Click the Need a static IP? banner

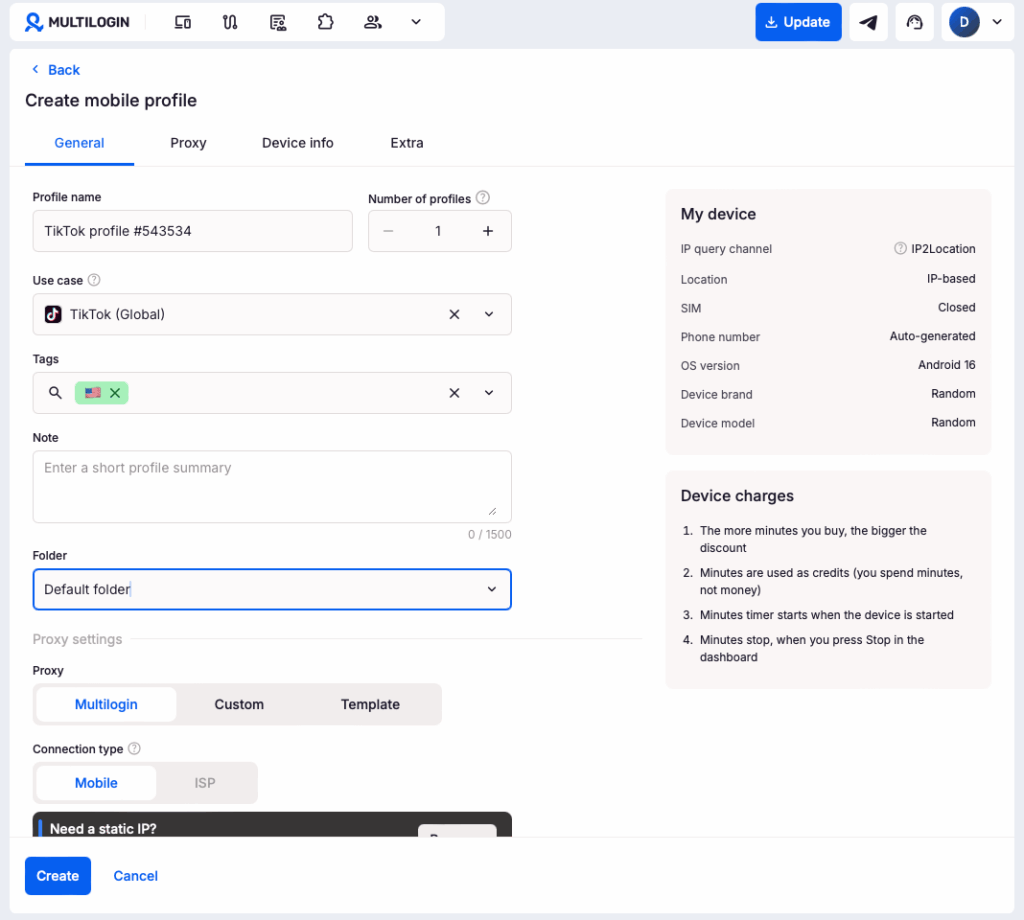coord(272,825)
